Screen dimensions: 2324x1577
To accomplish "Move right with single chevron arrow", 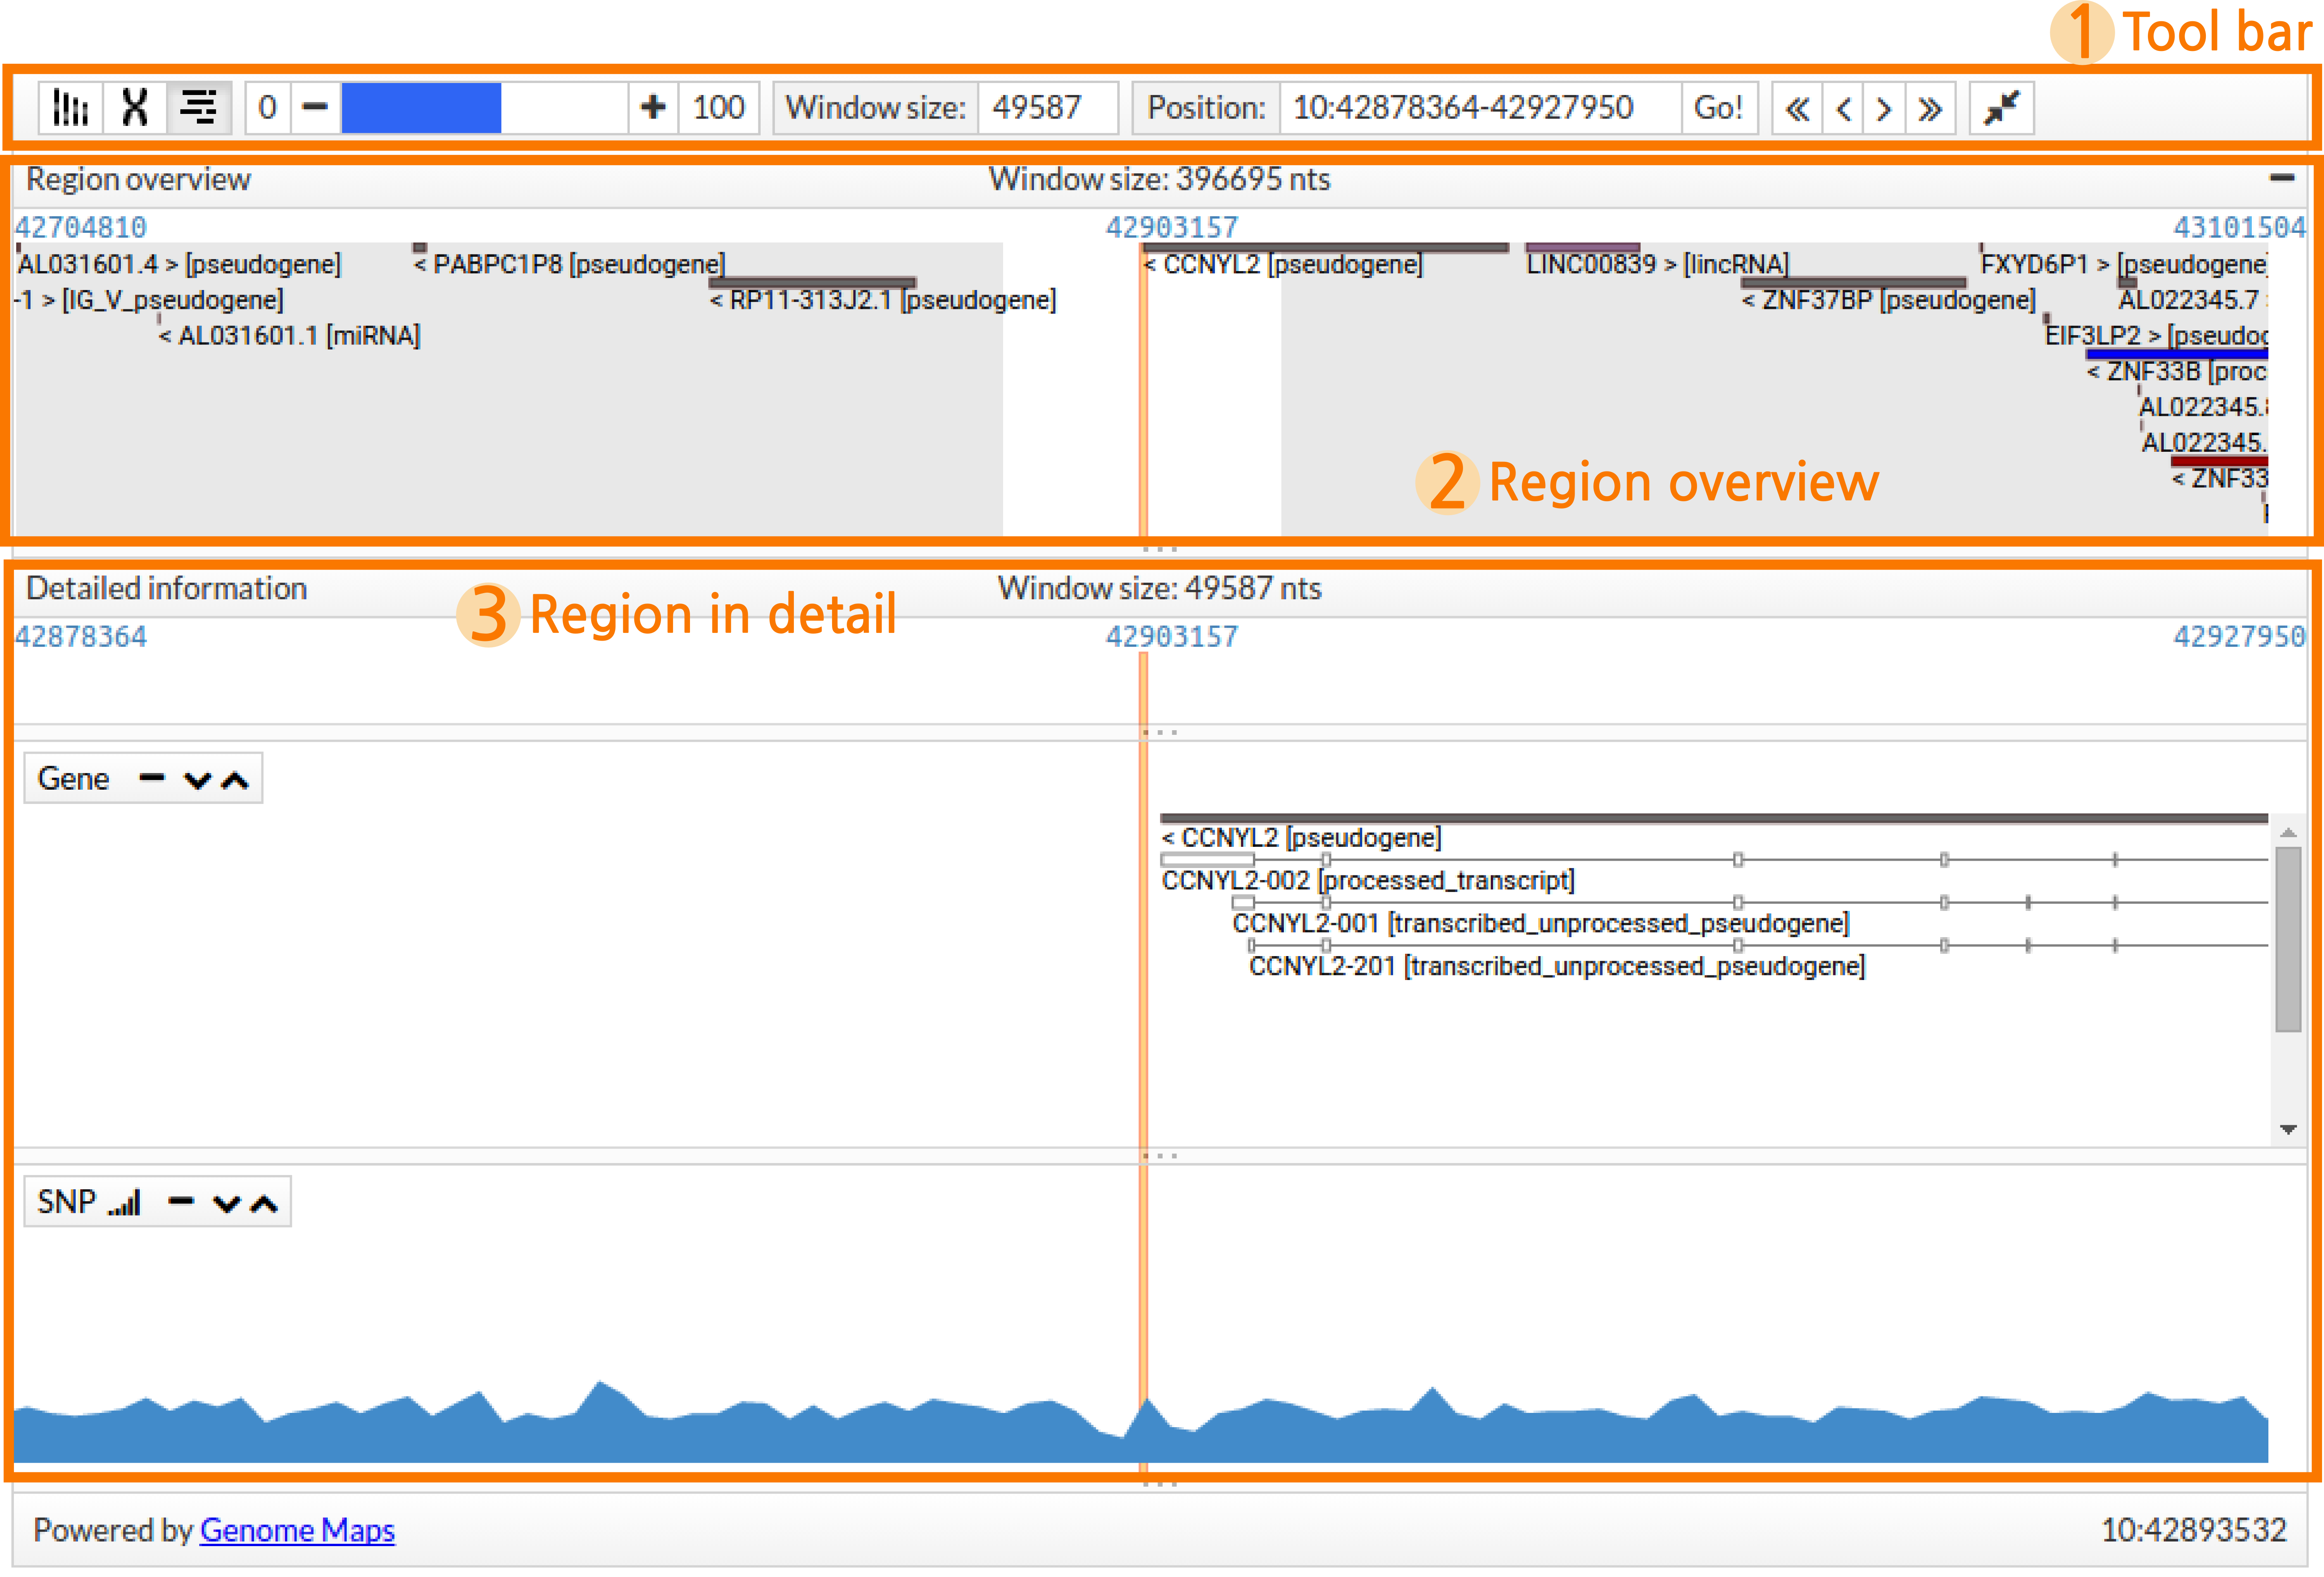I will [1884, 108].
